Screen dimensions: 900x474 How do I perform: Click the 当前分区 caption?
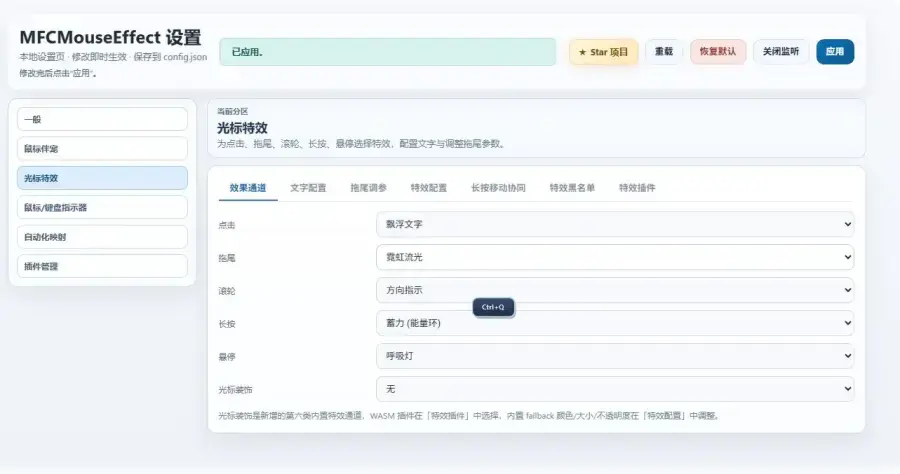coord(232,111)
